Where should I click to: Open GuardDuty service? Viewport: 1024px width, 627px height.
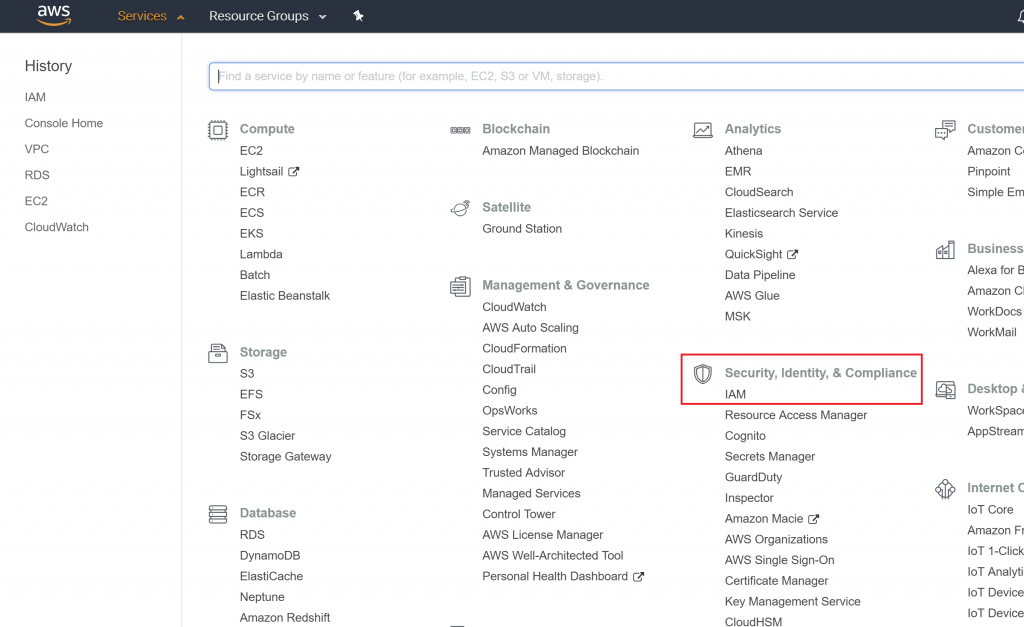(x=754, y=477)
